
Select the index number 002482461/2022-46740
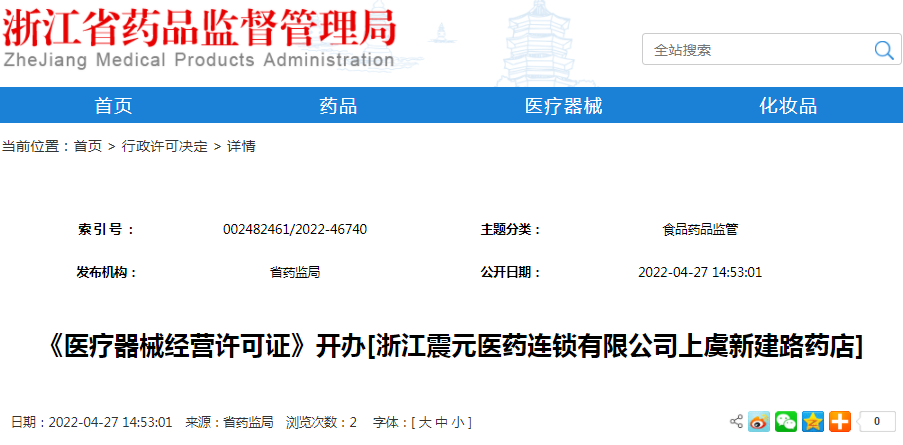coord(295,230)
